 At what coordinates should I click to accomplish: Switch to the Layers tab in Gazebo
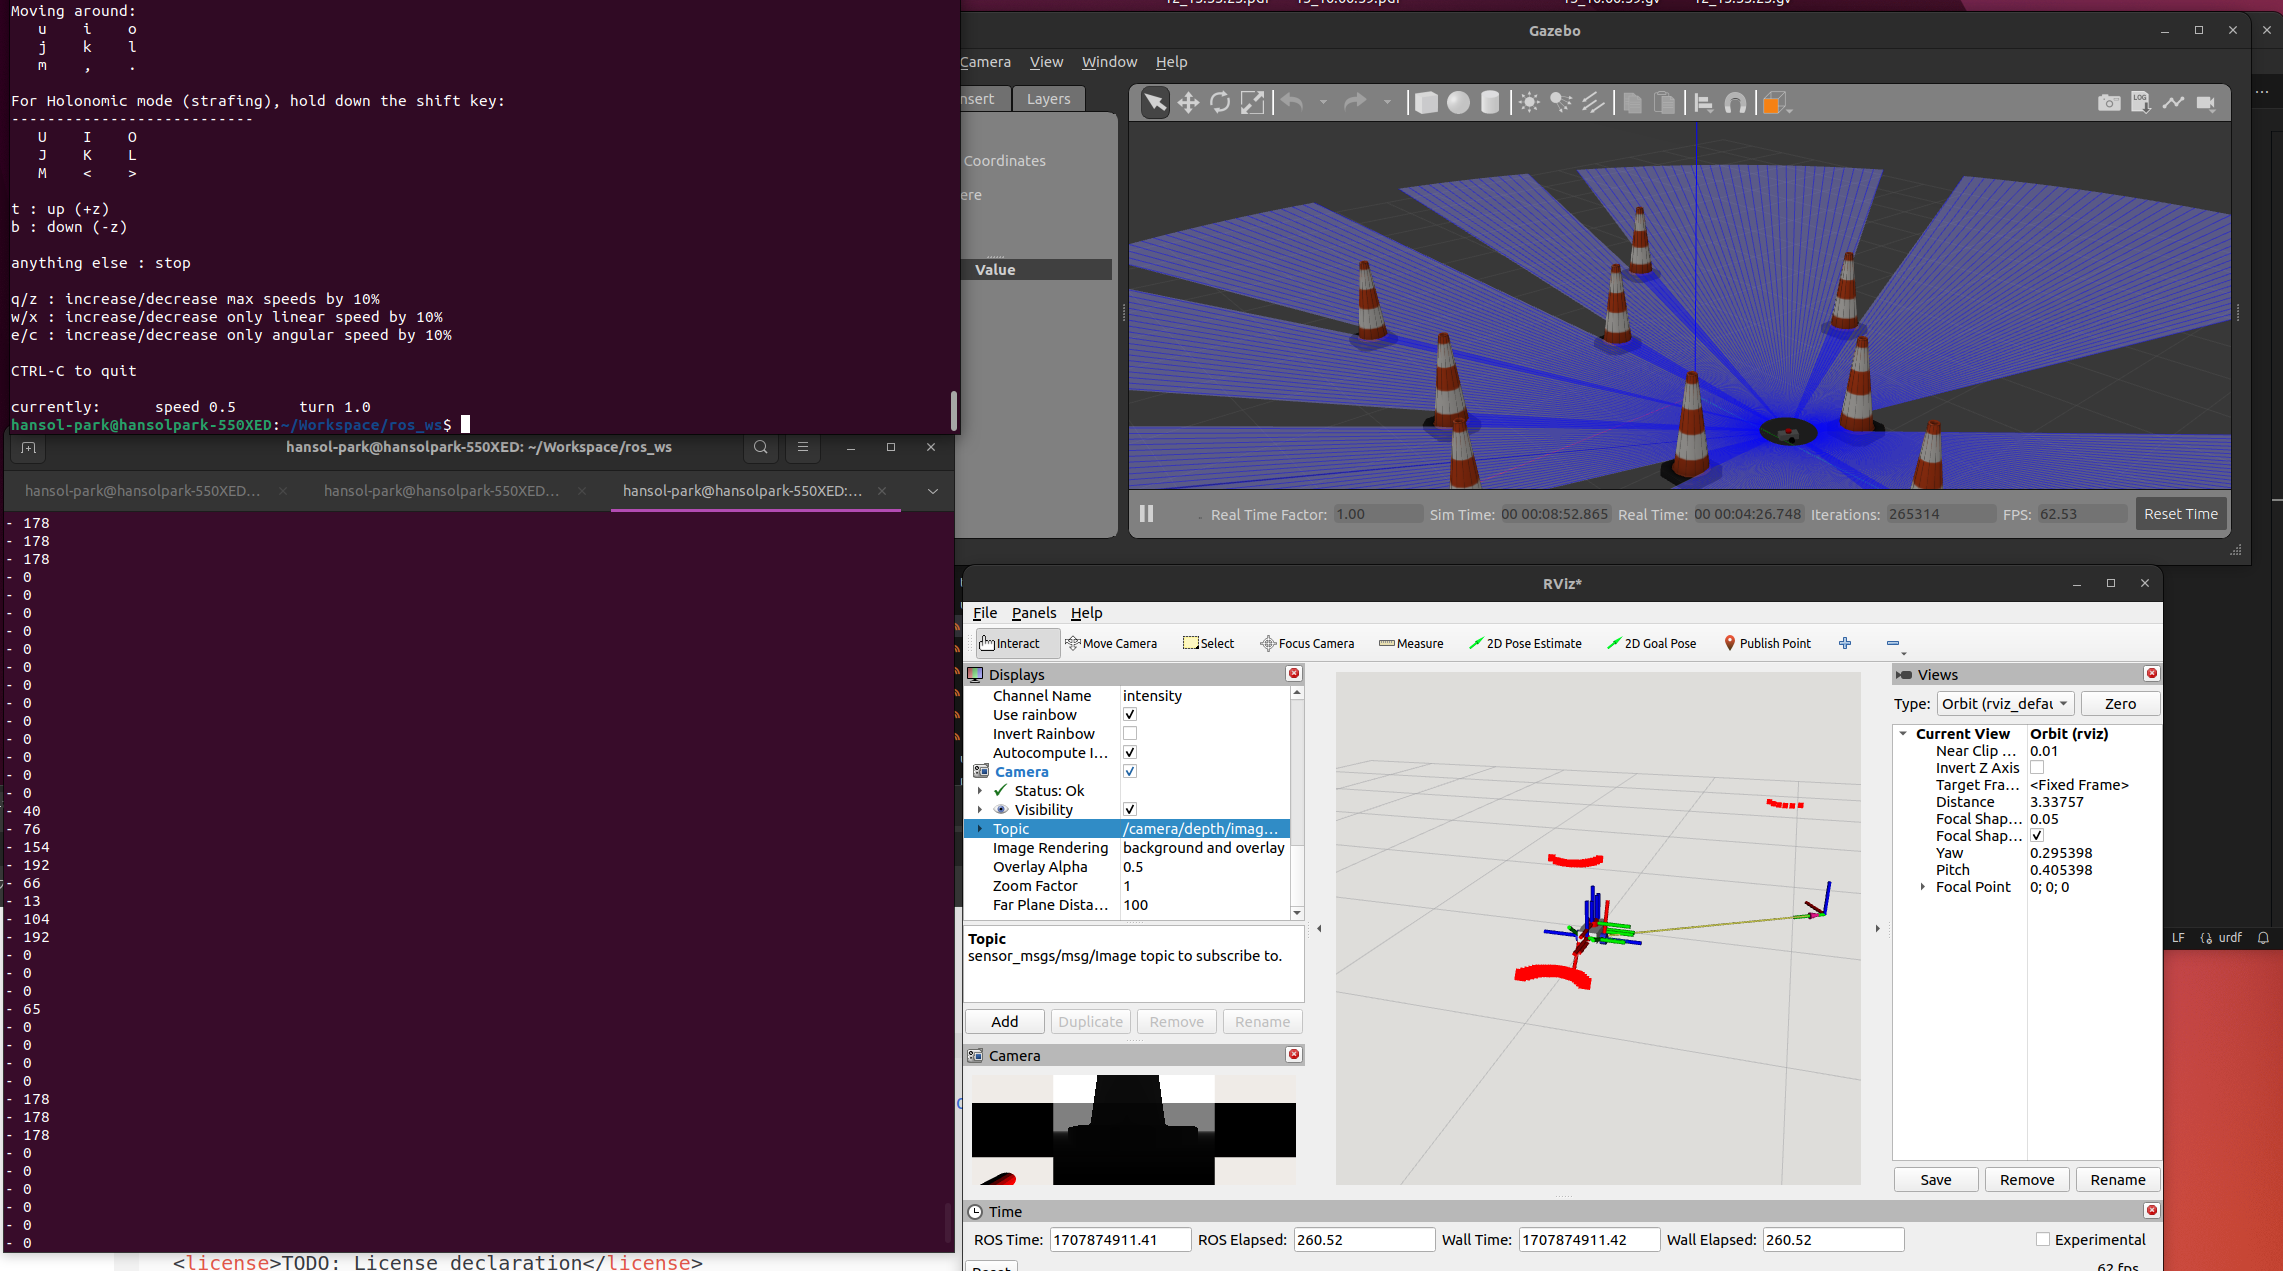(x=1048, y=99)
